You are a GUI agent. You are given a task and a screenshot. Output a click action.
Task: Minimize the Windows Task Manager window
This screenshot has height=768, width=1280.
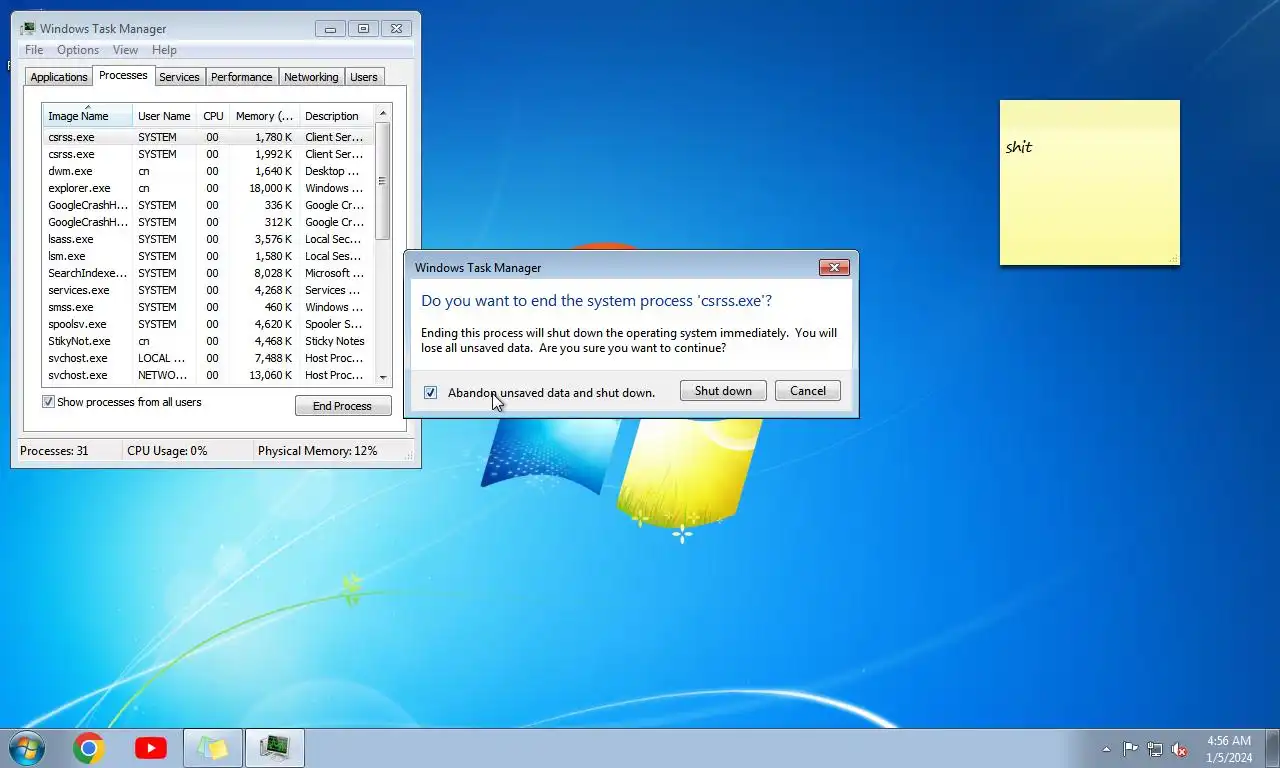[x=330, y=29]
